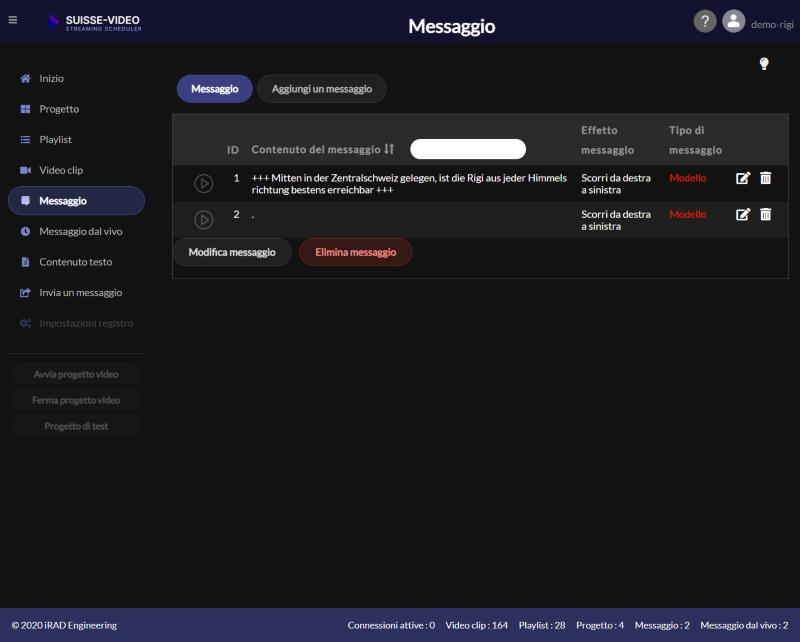Screen dimensions: 800x642
Task: Switch to the Messaggio tab
Action: pos(215,89)
